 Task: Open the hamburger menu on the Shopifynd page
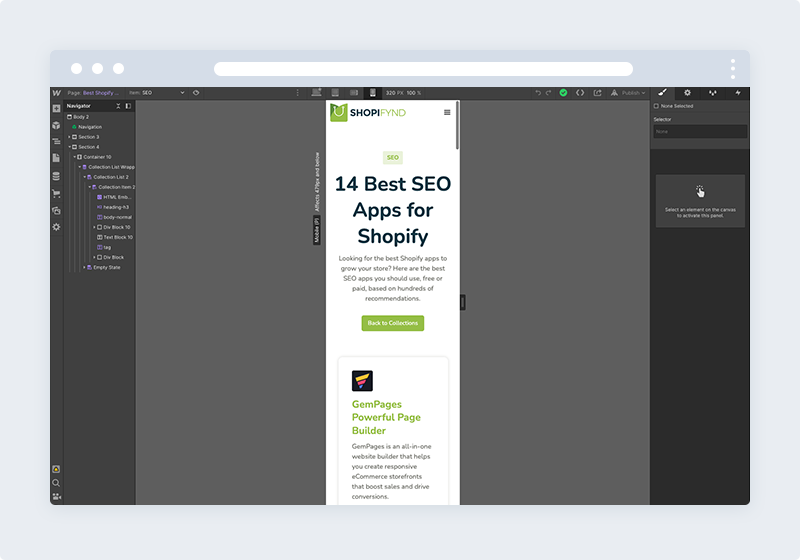pos(447,112)
